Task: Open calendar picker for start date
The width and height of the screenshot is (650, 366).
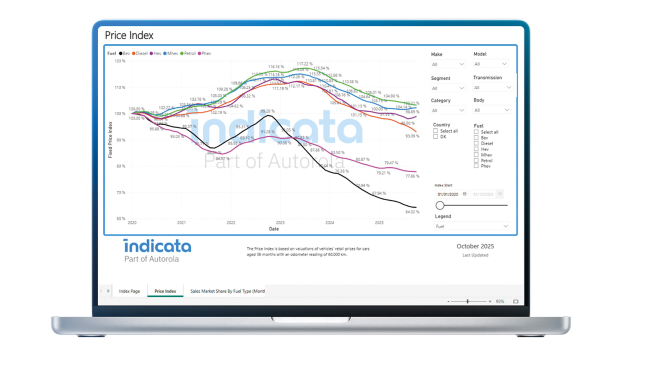Action: point(465,194)
